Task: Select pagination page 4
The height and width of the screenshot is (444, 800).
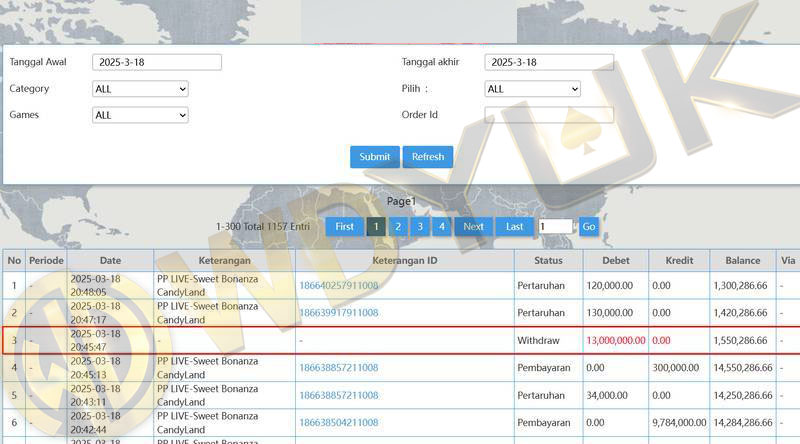Action: click(x=442, y=227)
